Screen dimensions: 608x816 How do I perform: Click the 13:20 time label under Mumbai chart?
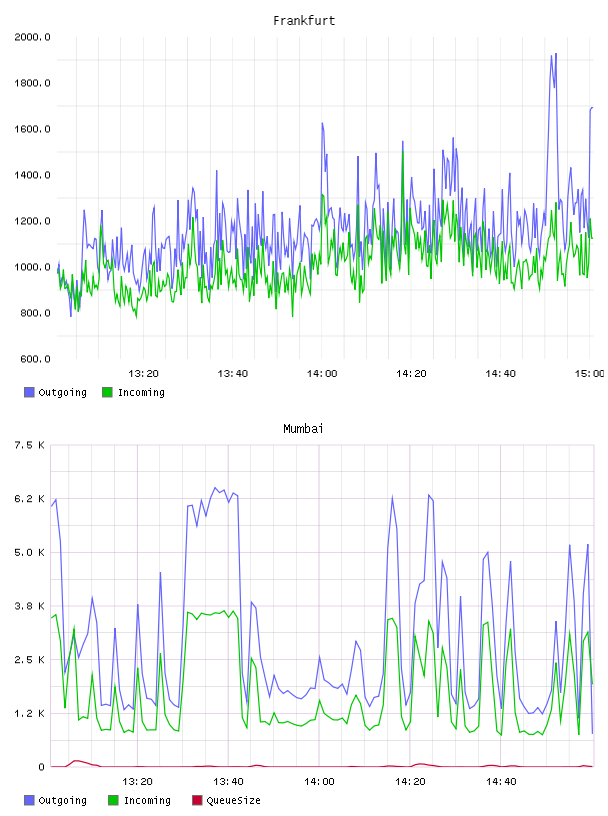coord(137,782)
